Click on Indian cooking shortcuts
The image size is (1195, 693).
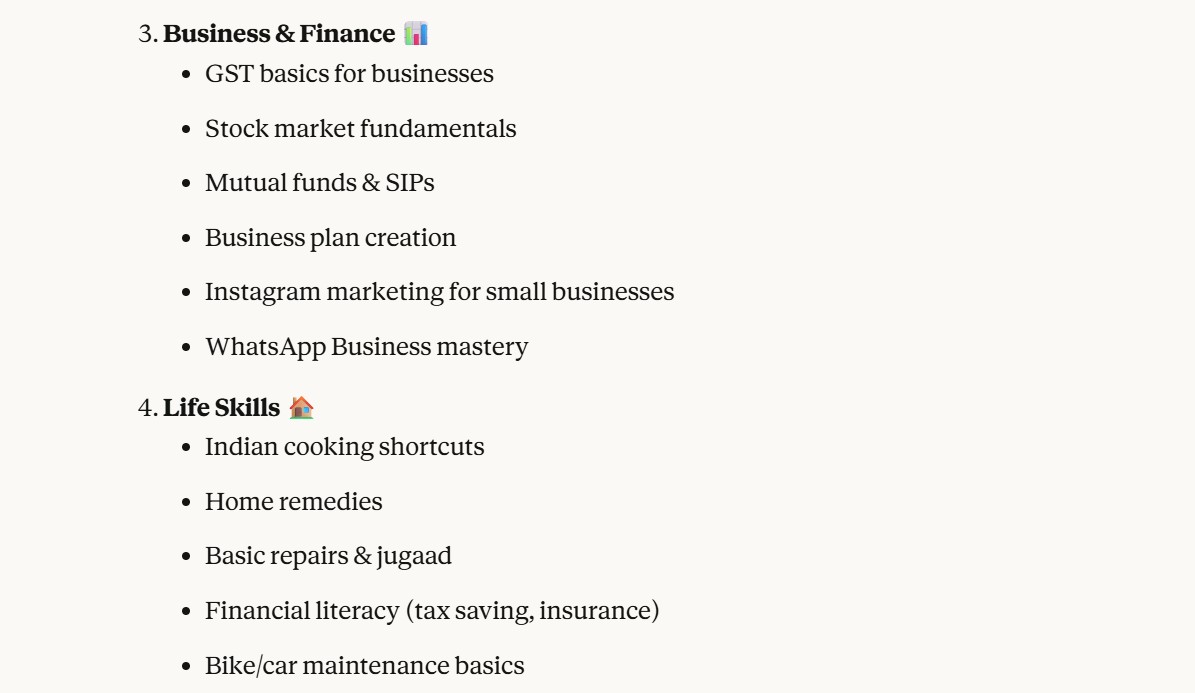coord(344,447)
